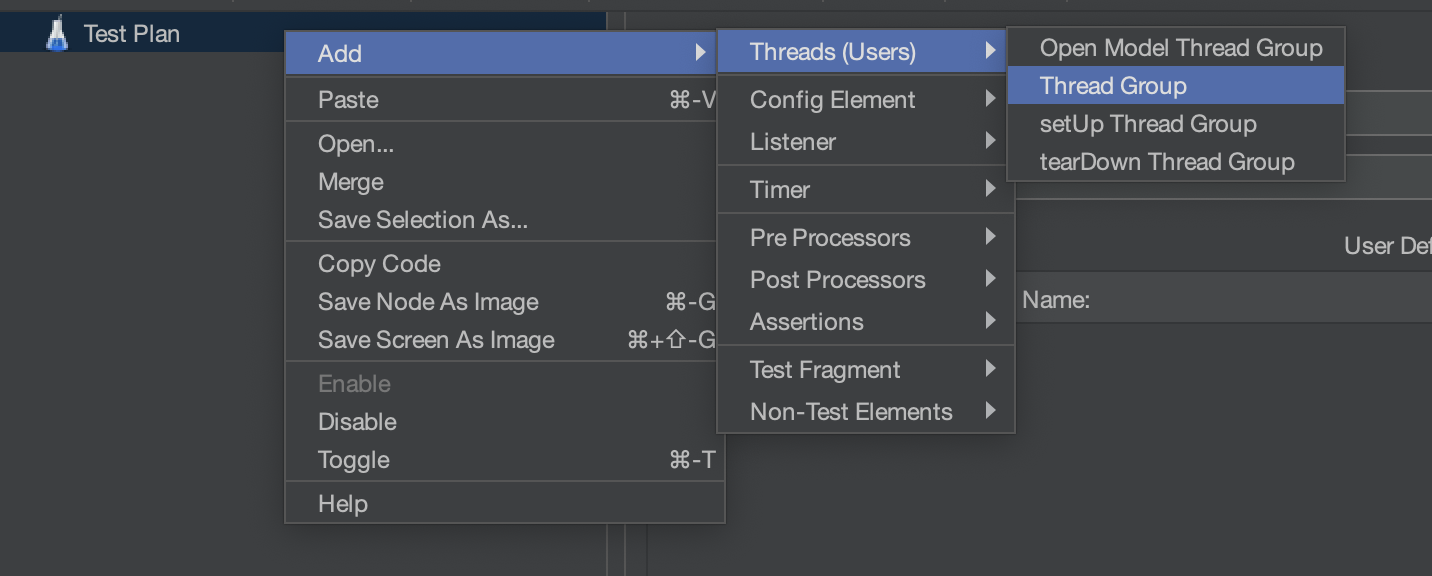
Task: Expand the Timer submenu
Action: [779, 190]
